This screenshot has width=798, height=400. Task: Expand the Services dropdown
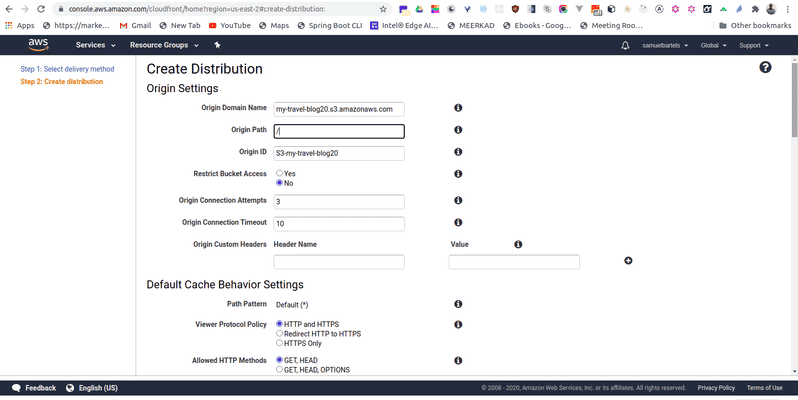click(x=96, y=45)
